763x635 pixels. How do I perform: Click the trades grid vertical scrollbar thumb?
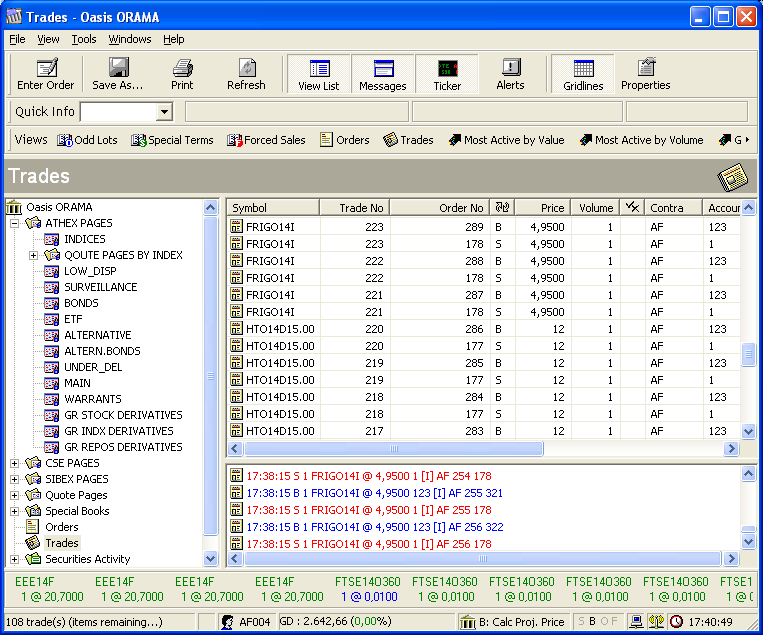(748, 354)
